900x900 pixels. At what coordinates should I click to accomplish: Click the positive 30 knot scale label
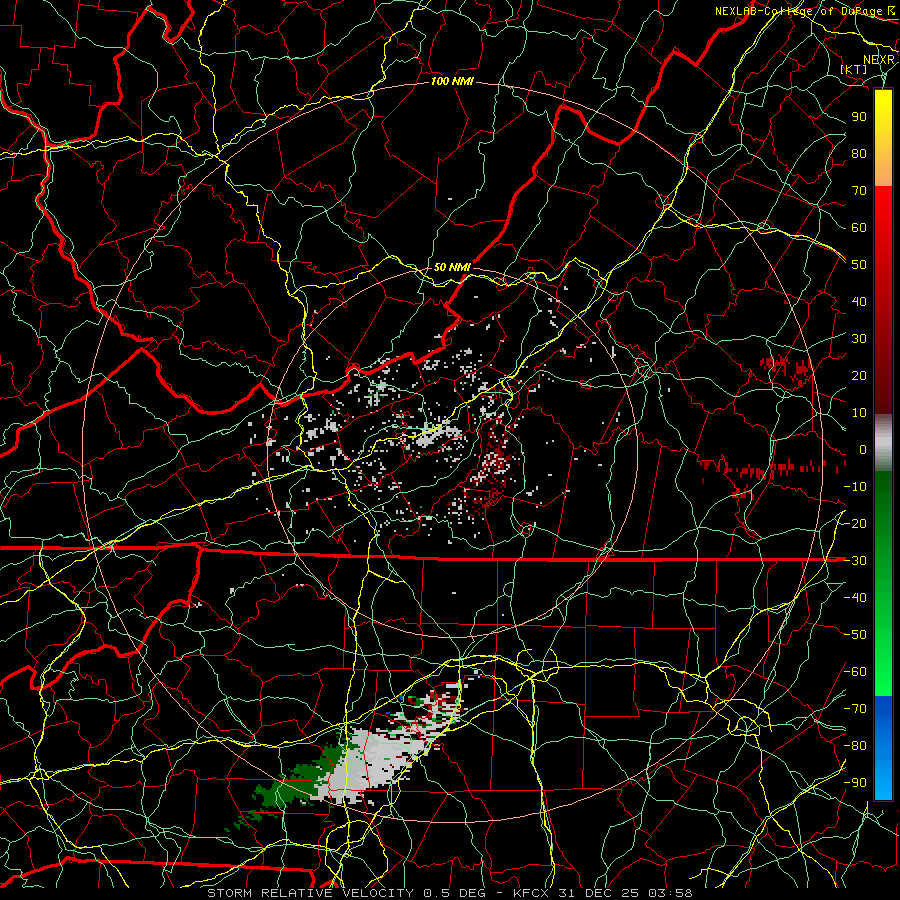[x=859, y=339]
